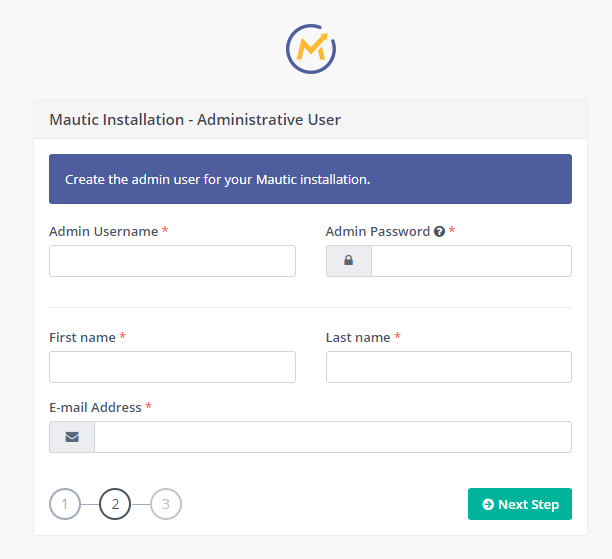Click the First name label
612x559 pixels.
[82, 337]
